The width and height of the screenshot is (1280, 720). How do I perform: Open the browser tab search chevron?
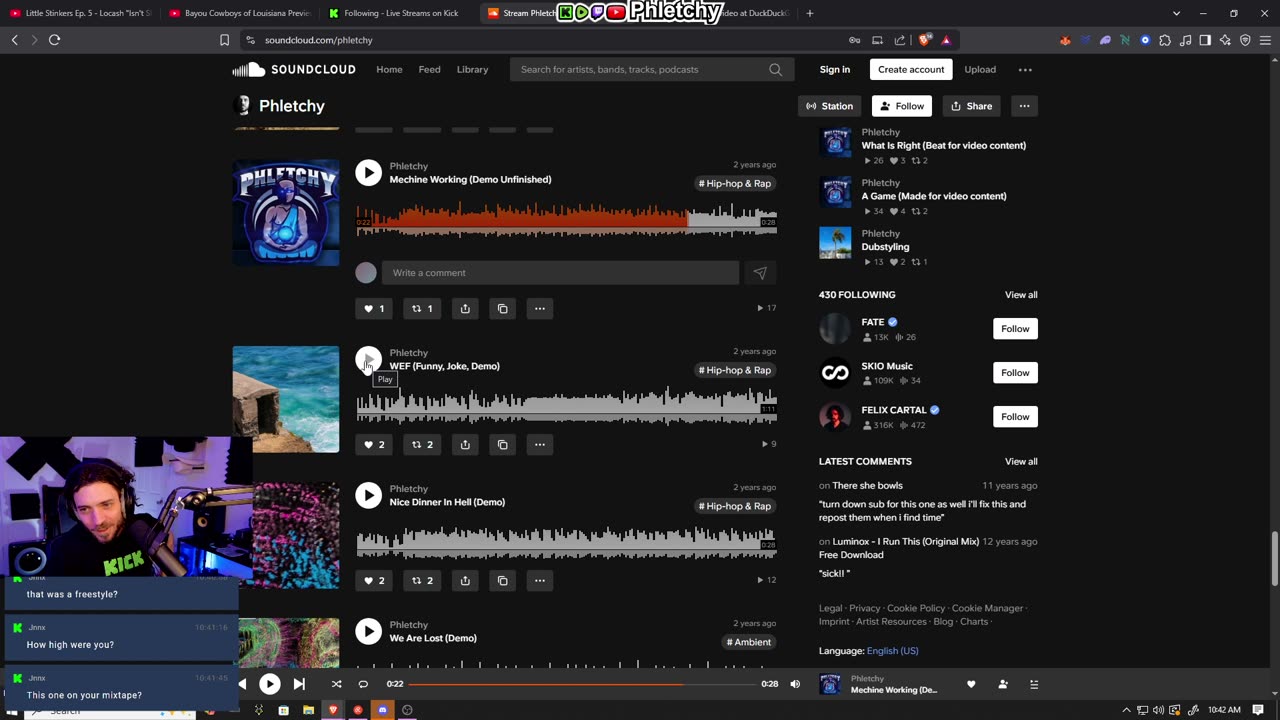1176,13
